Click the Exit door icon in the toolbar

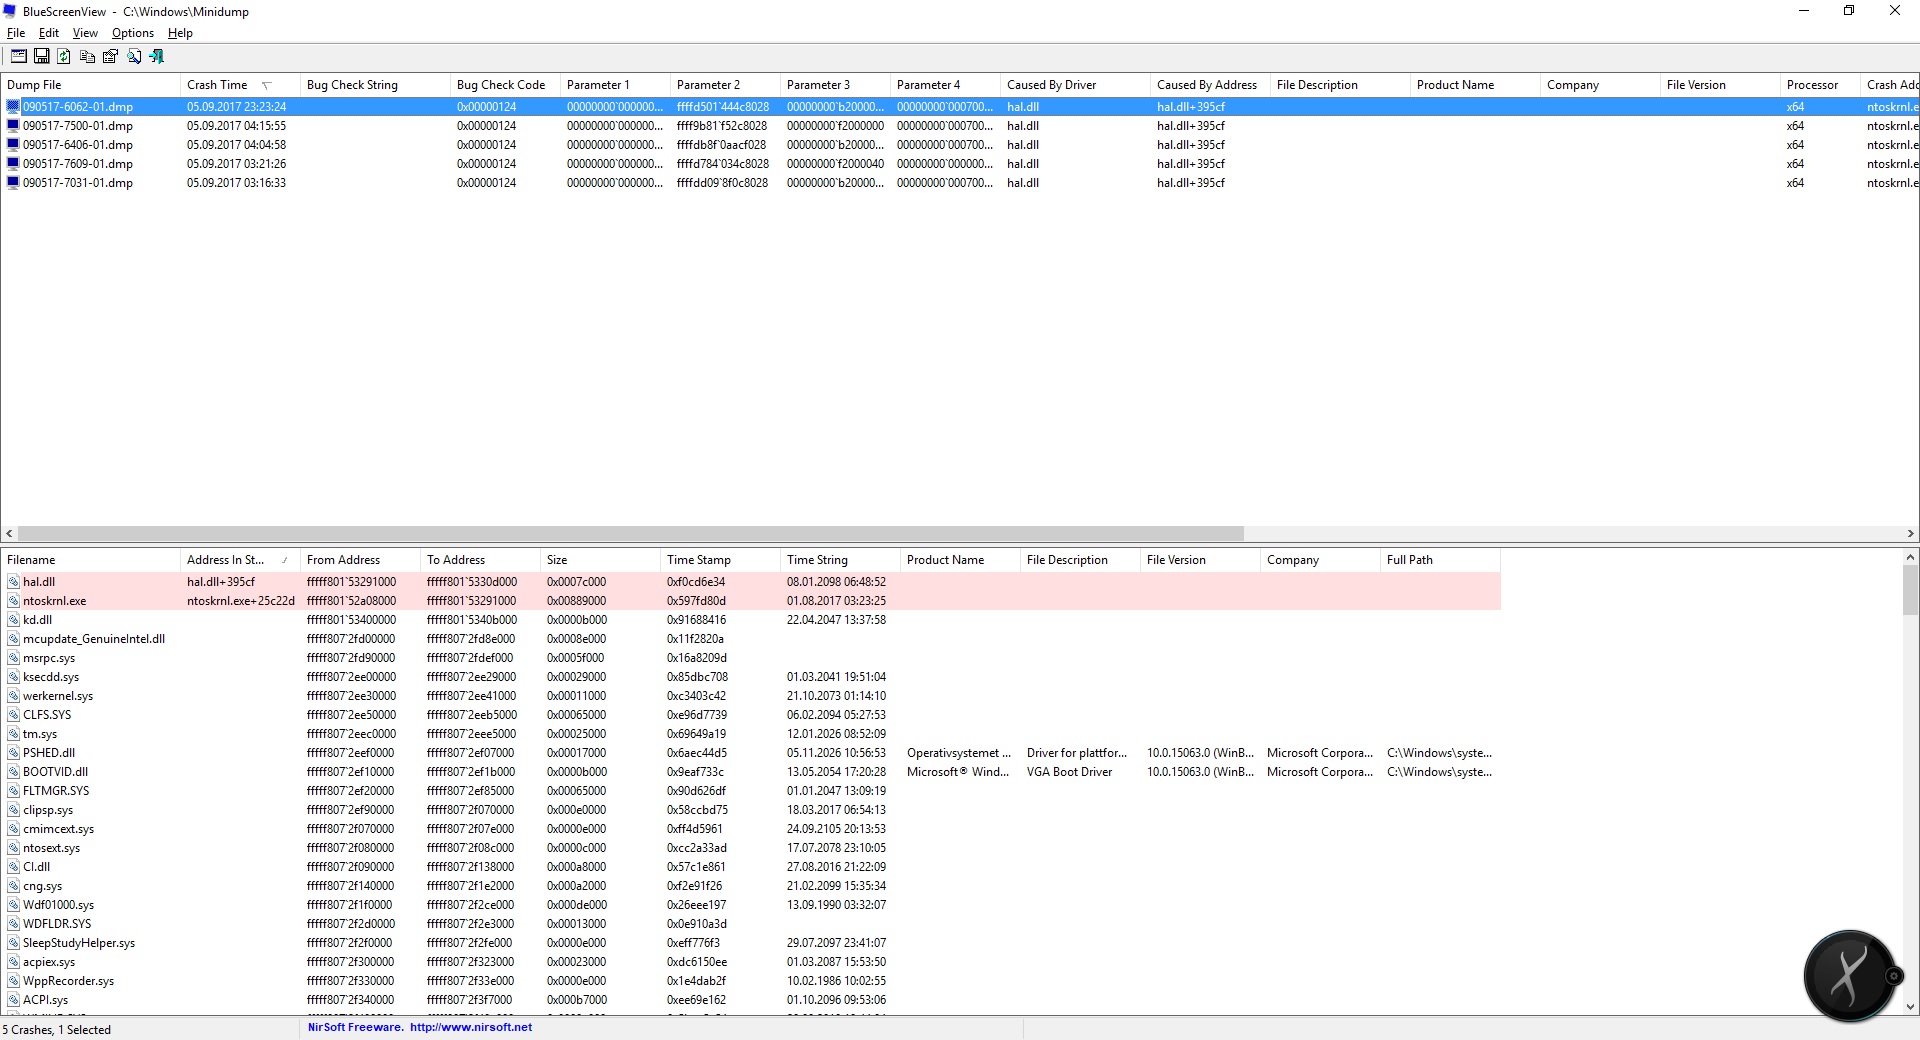pos(157,56)
